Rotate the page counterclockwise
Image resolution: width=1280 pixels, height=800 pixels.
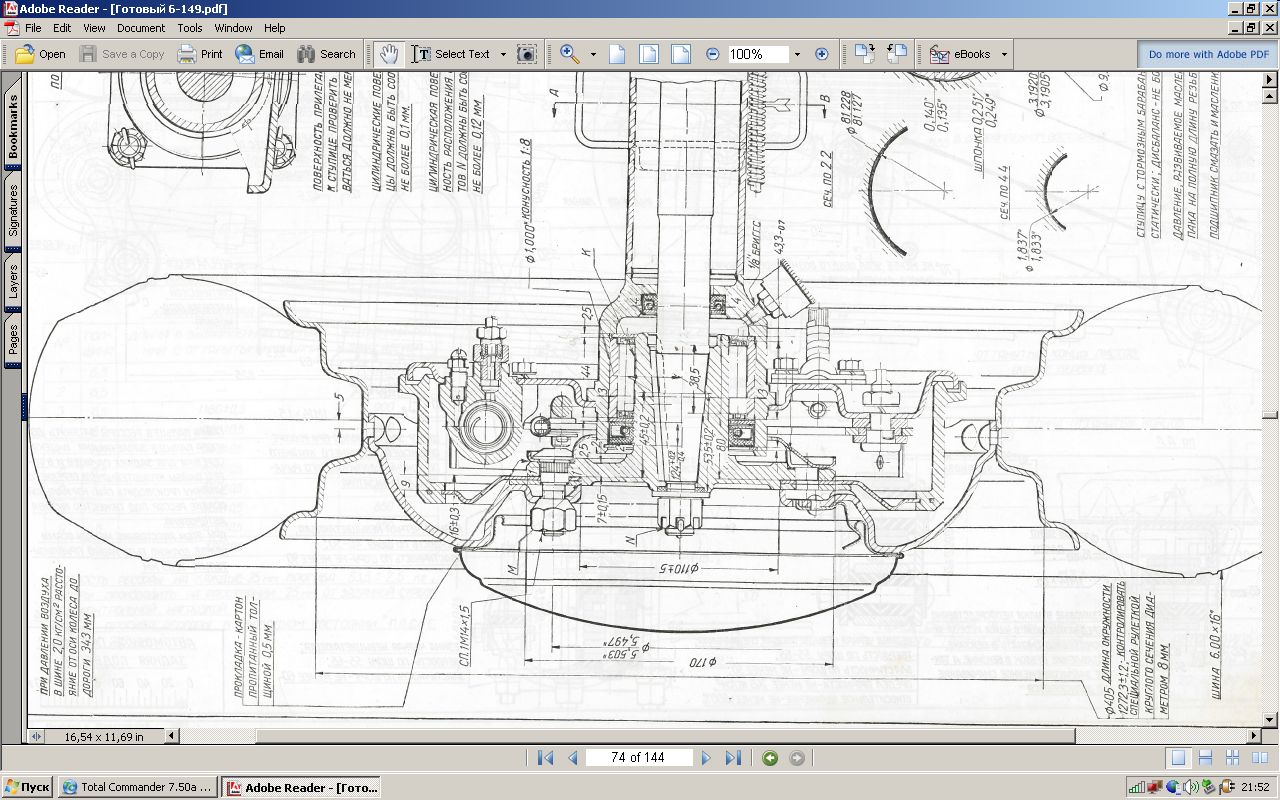pos(896,54)
